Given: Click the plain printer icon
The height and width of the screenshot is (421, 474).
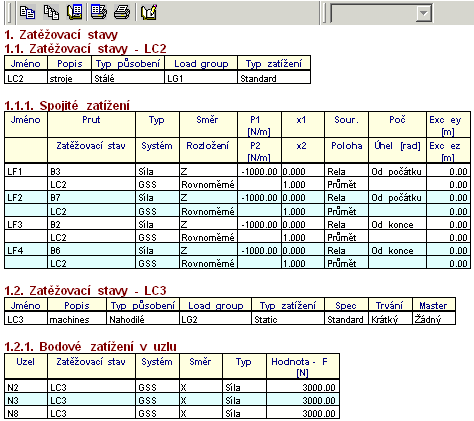Looking at the screenshot, I should 122,13.
